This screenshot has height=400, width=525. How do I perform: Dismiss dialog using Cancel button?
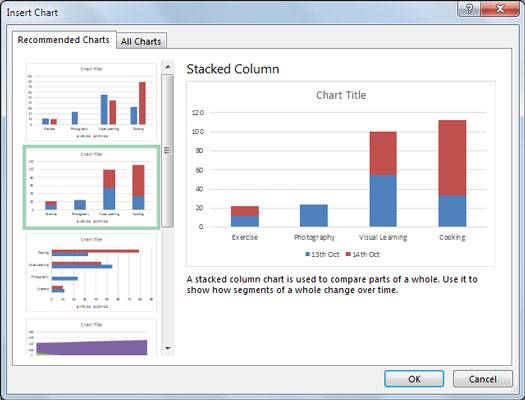click(x=482, y=379)
